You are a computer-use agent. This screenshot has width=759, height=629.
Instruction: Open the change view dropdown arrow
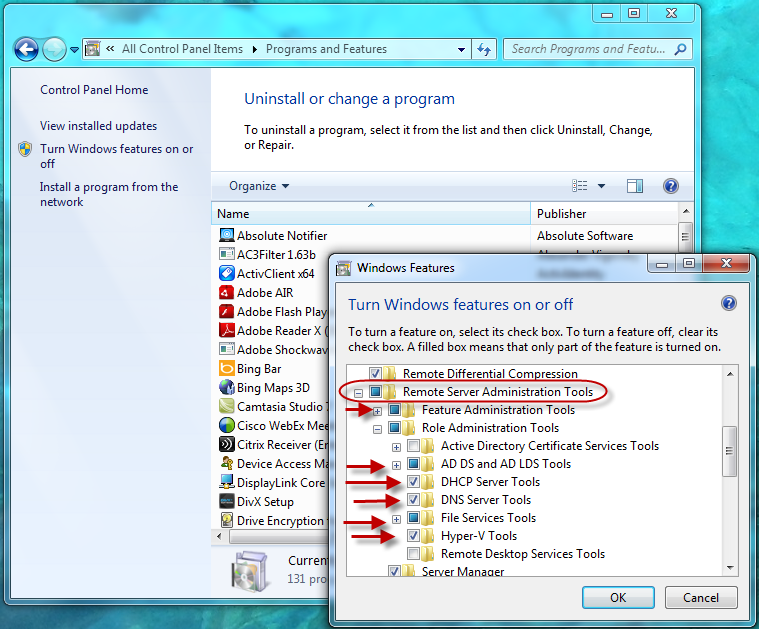click(x=601, y=186)
